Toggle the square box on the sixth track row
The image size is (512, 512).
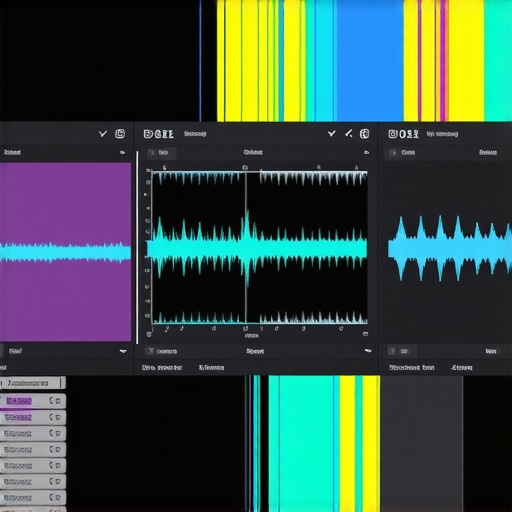[58, 482]
